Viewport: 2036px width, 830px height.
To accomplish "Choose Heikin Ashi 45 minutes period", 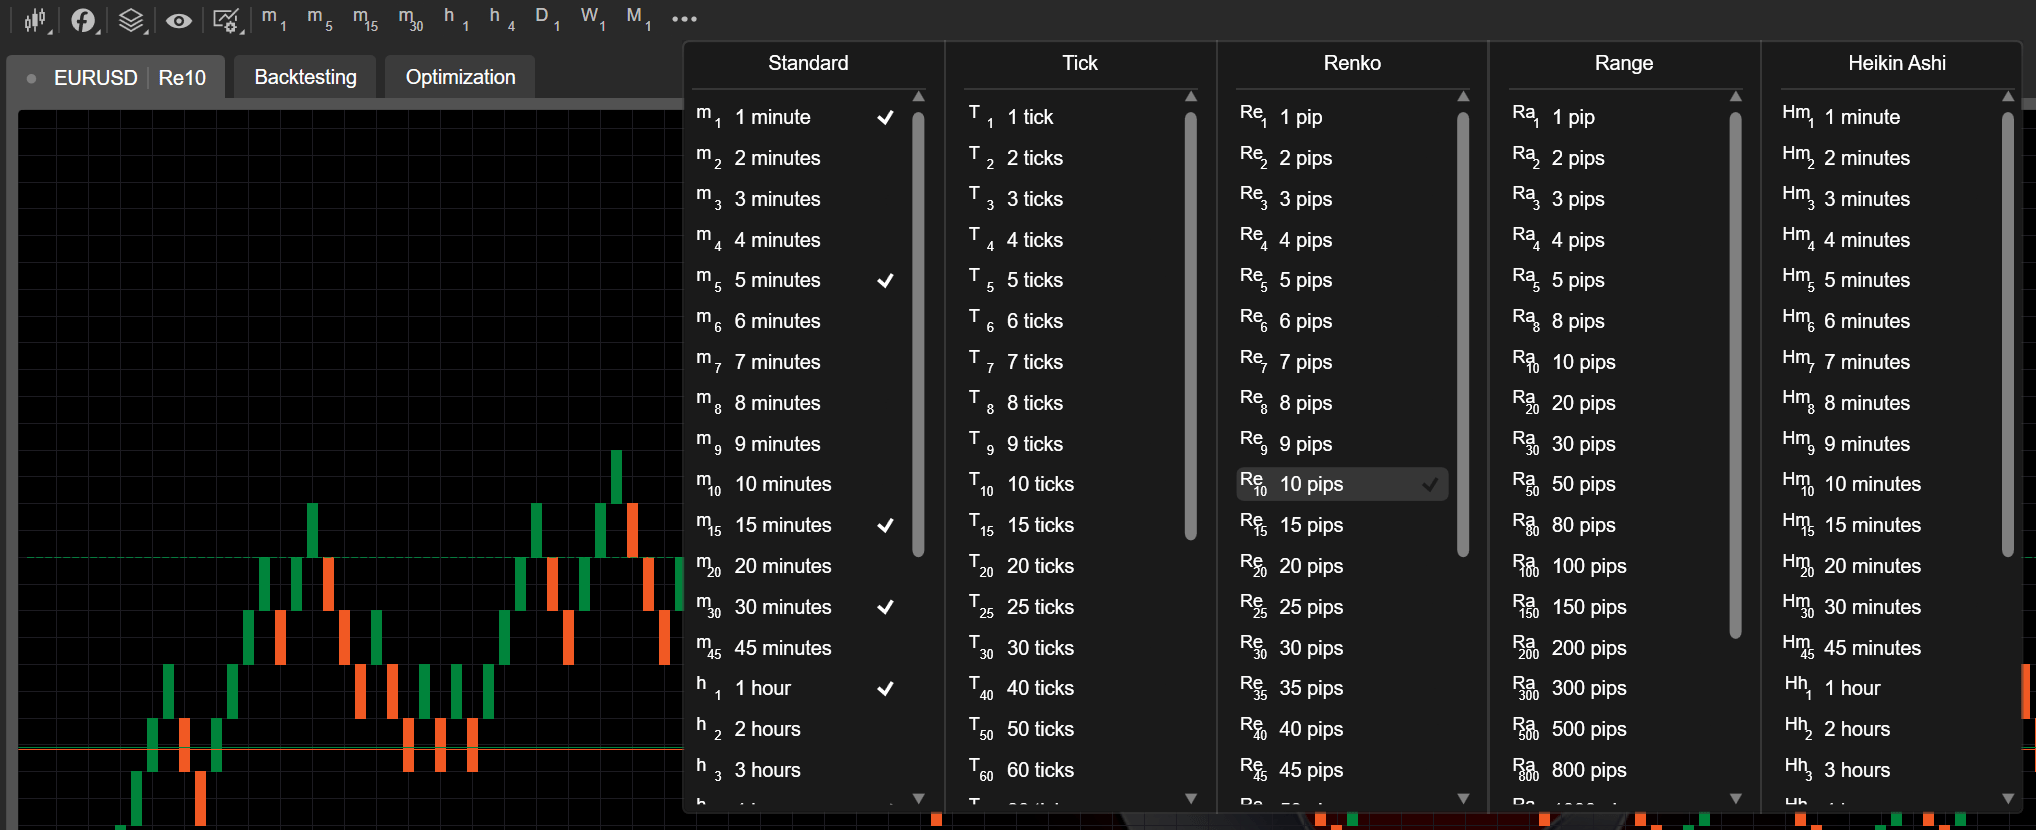I will click(1885, 648).
